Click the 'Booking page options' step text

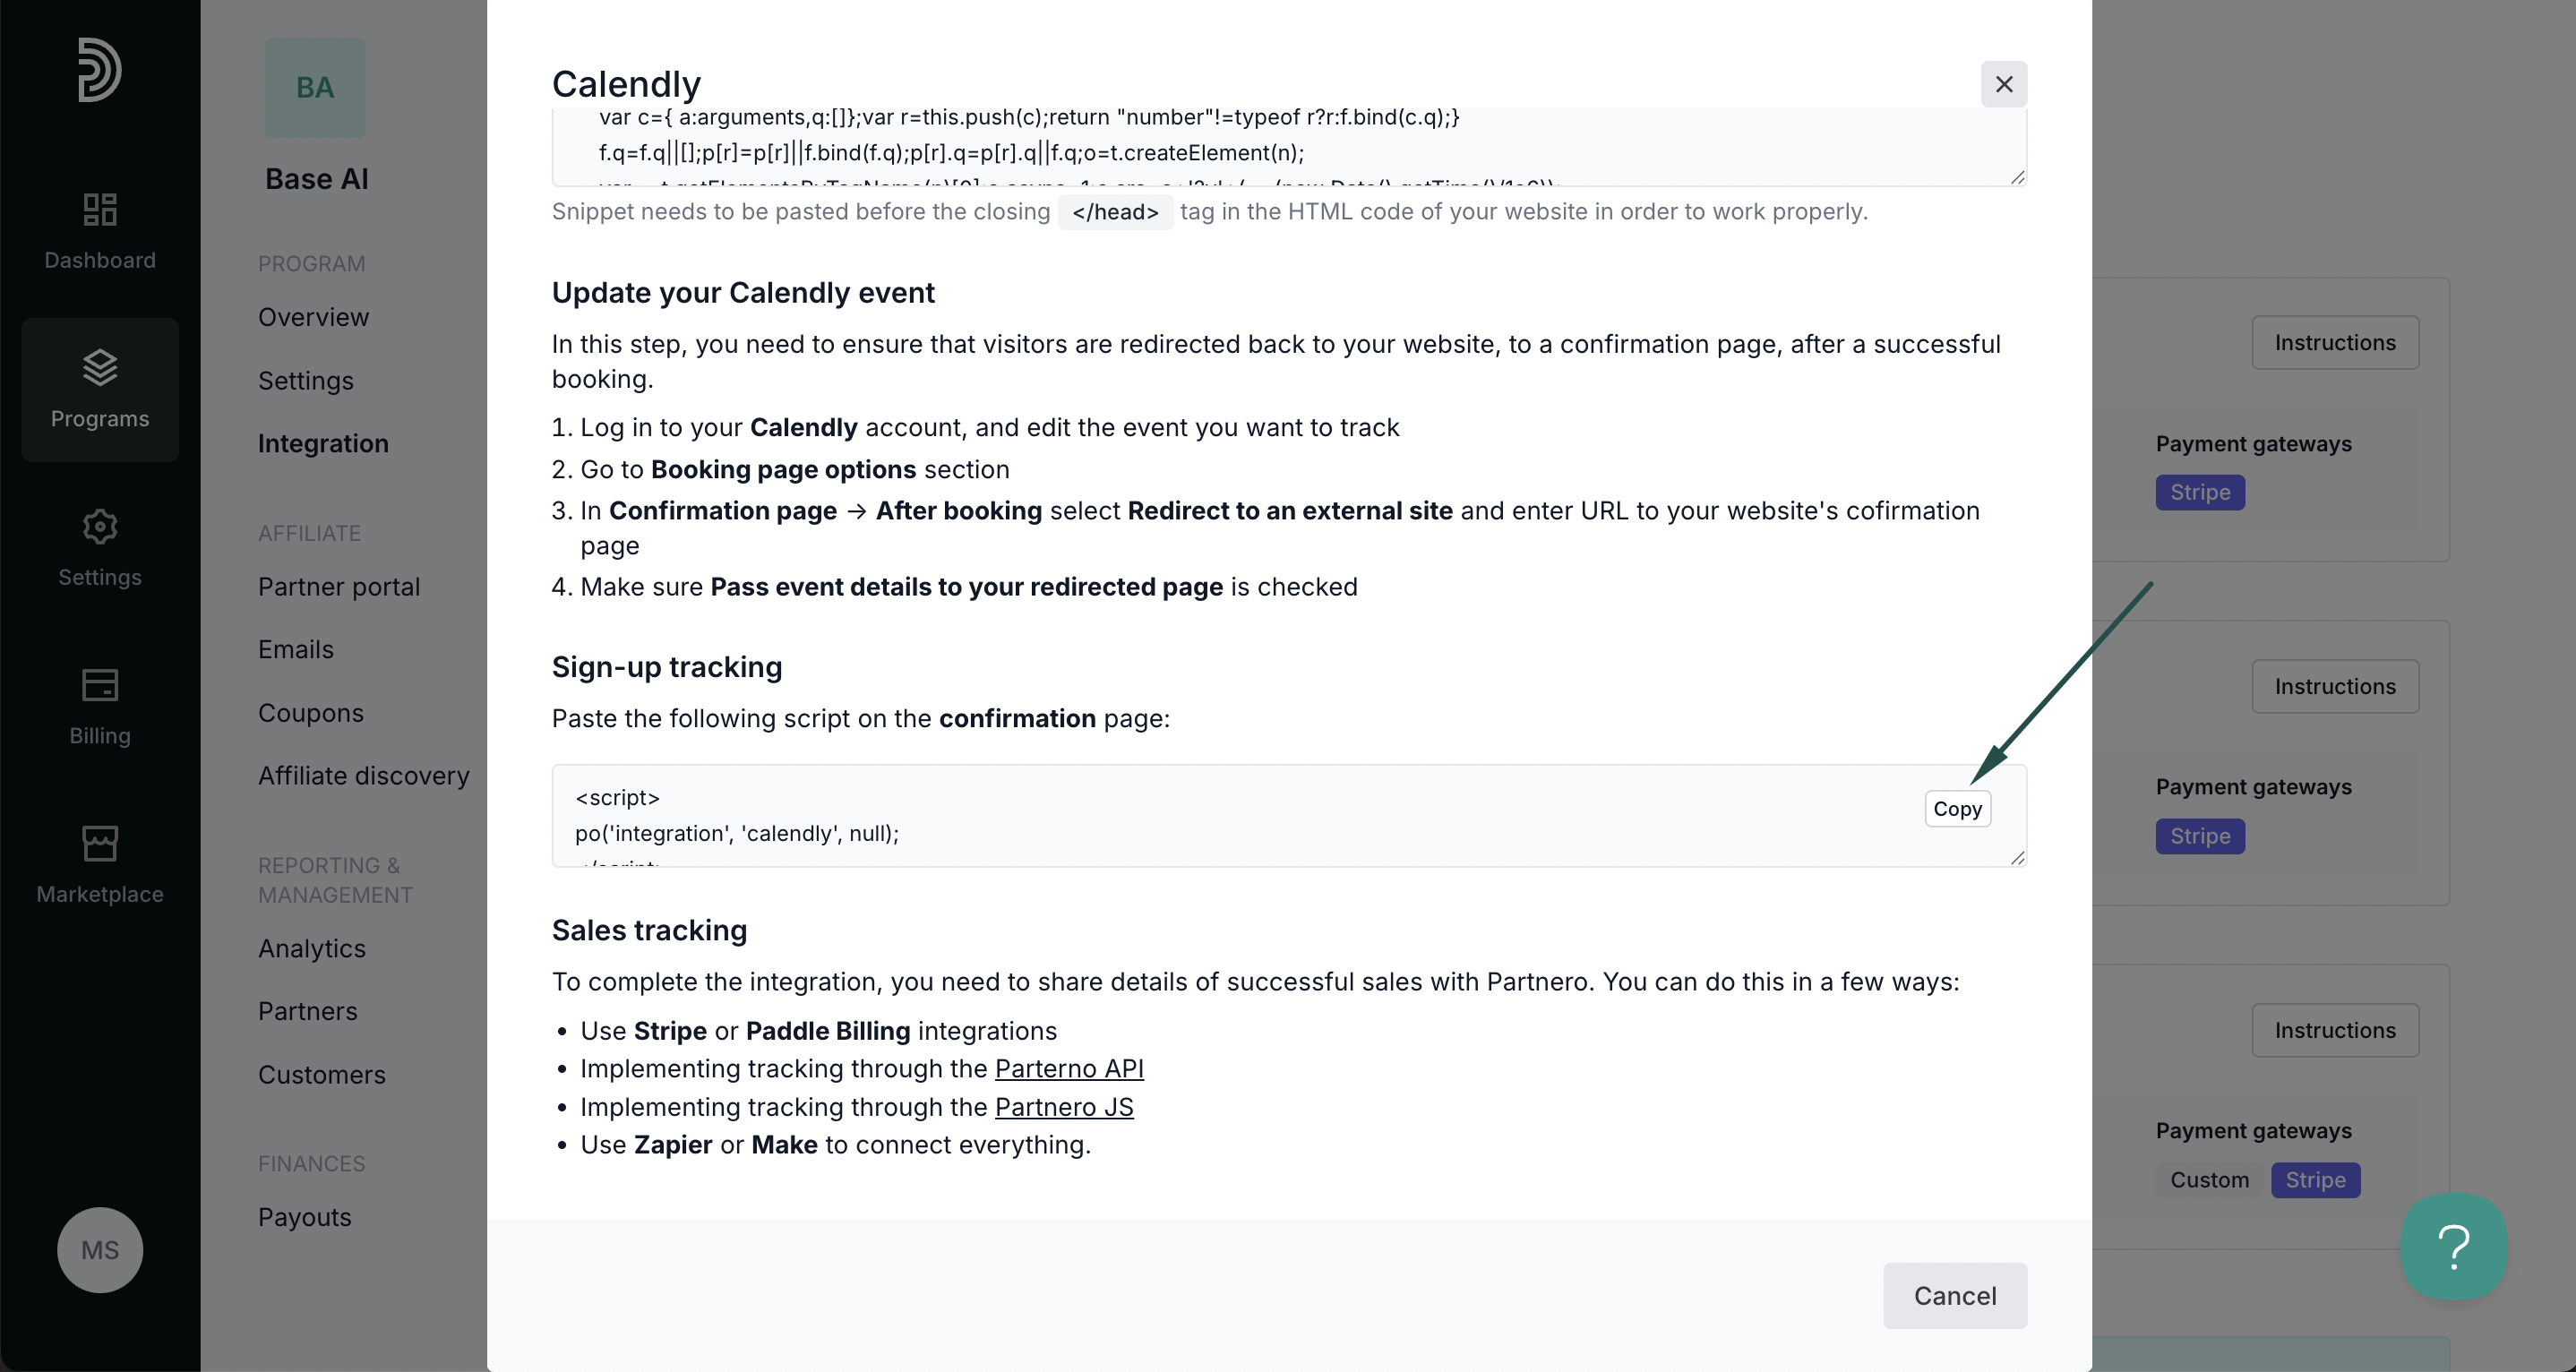click(783, 469)
